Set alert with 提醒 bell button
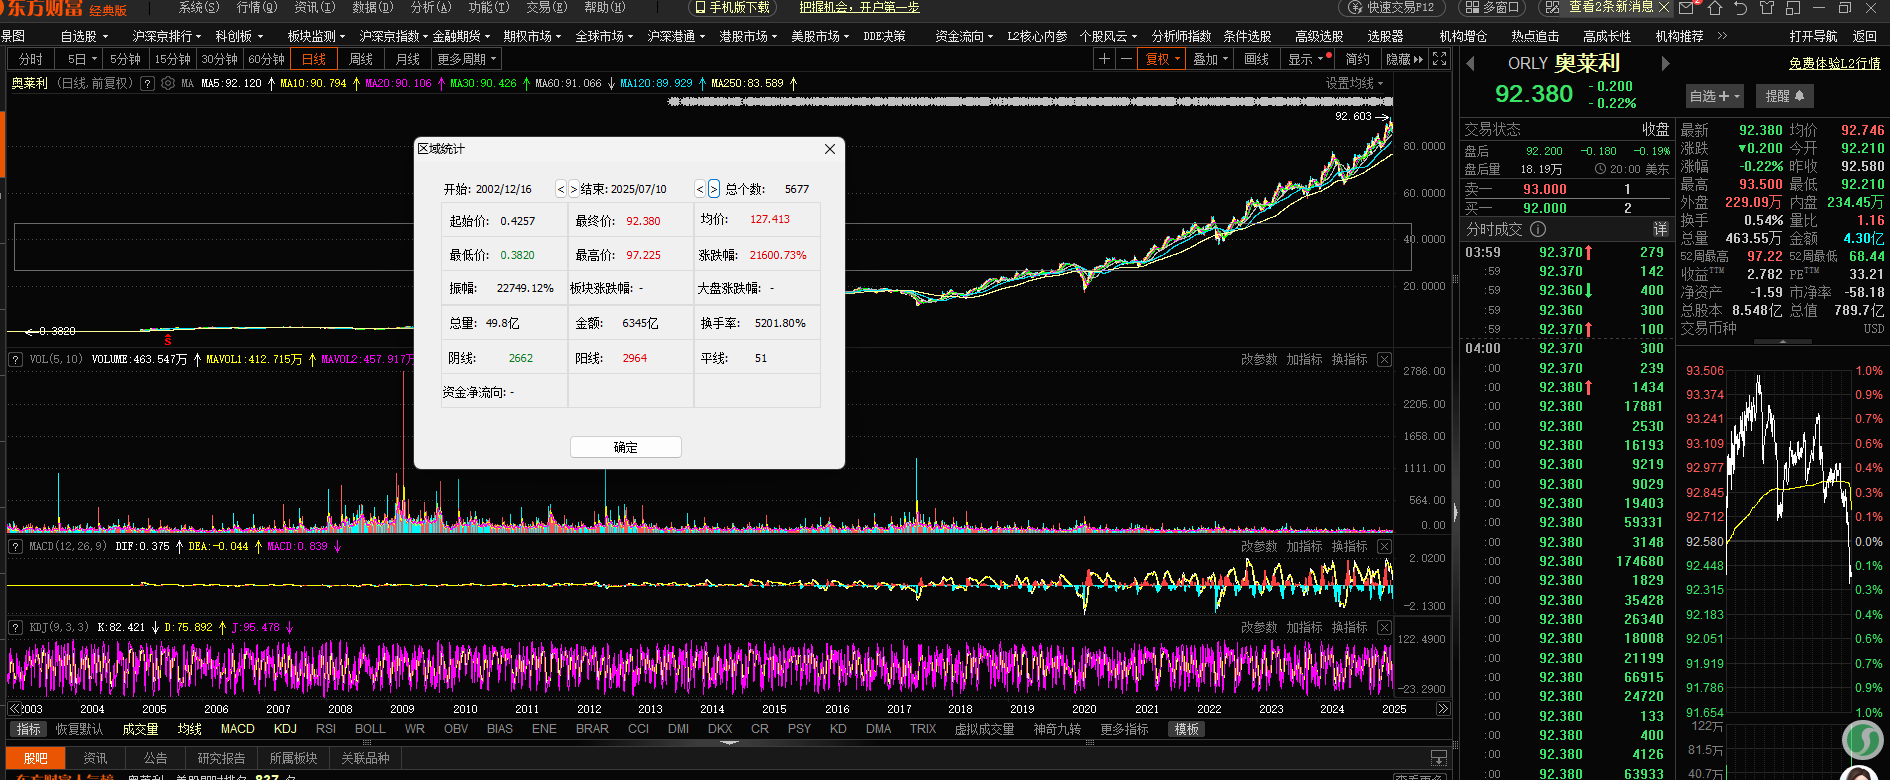 click(1784, 96)
